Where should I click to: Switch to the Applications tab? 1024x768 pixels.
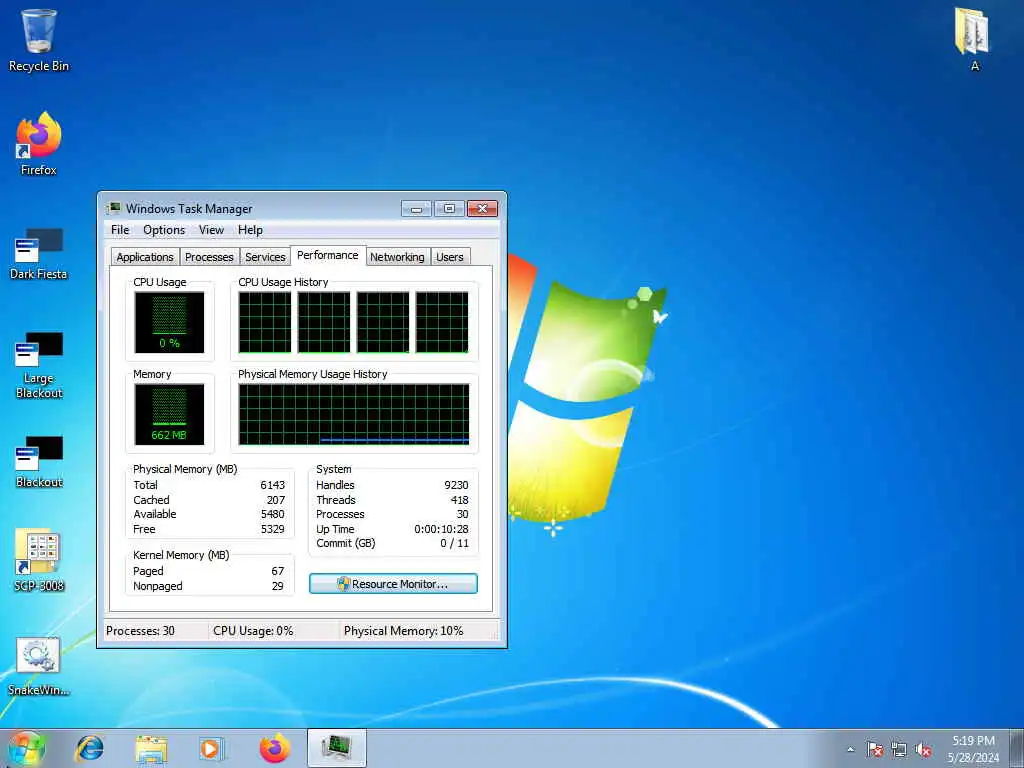tap(144, 257)
